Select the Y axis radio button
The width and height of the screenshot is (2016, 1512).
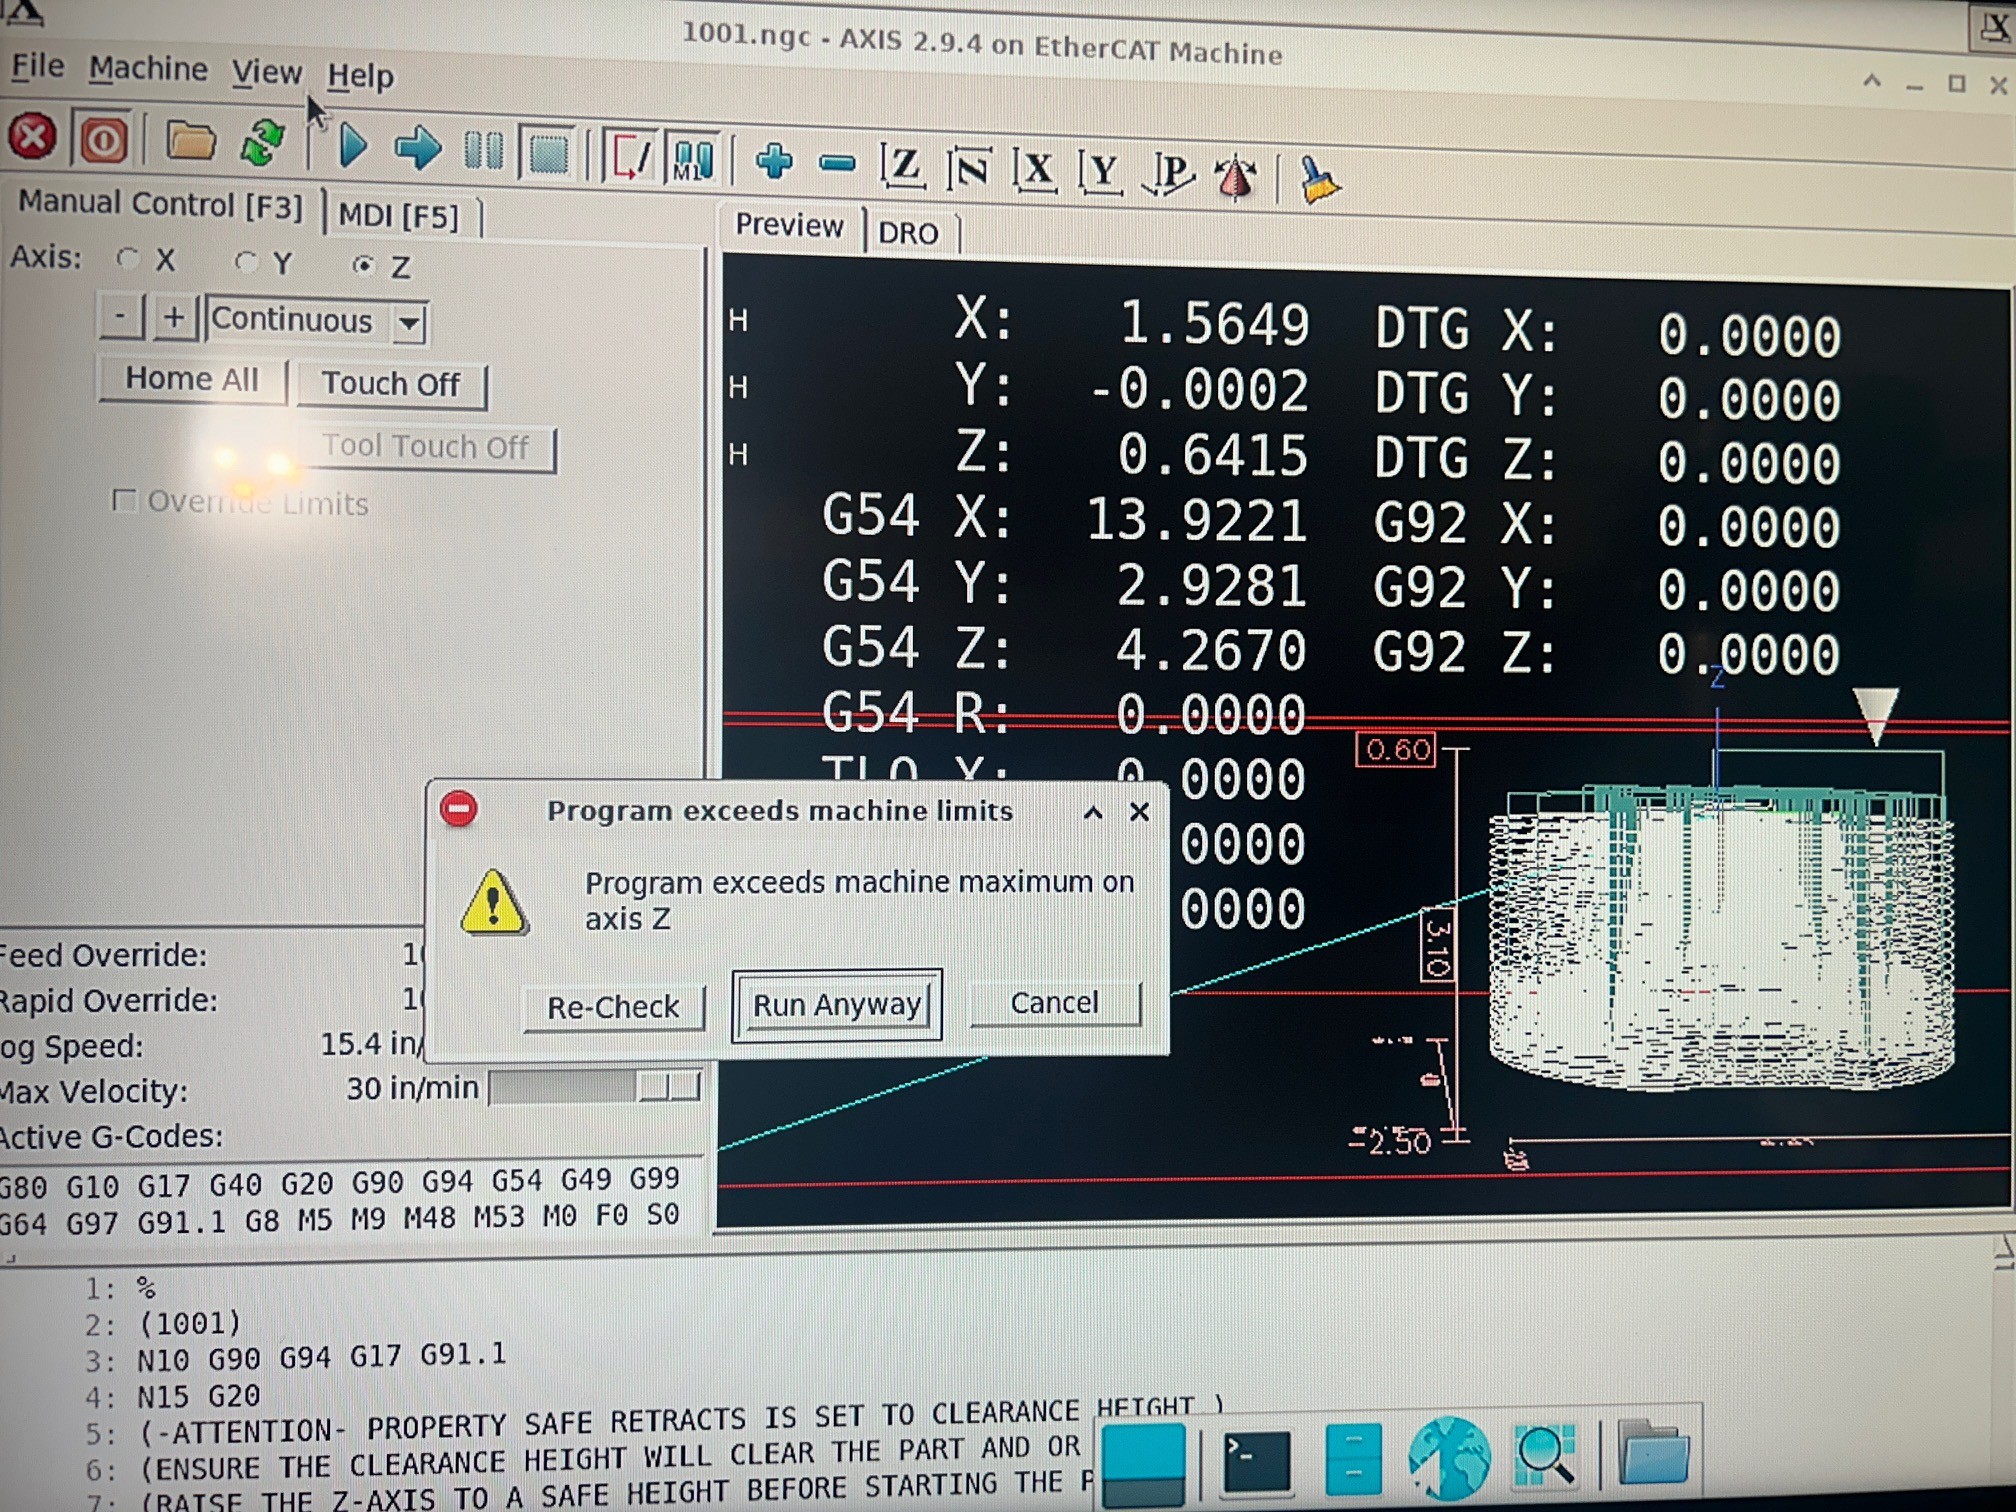pyautogui.click(x=245, y=262)
